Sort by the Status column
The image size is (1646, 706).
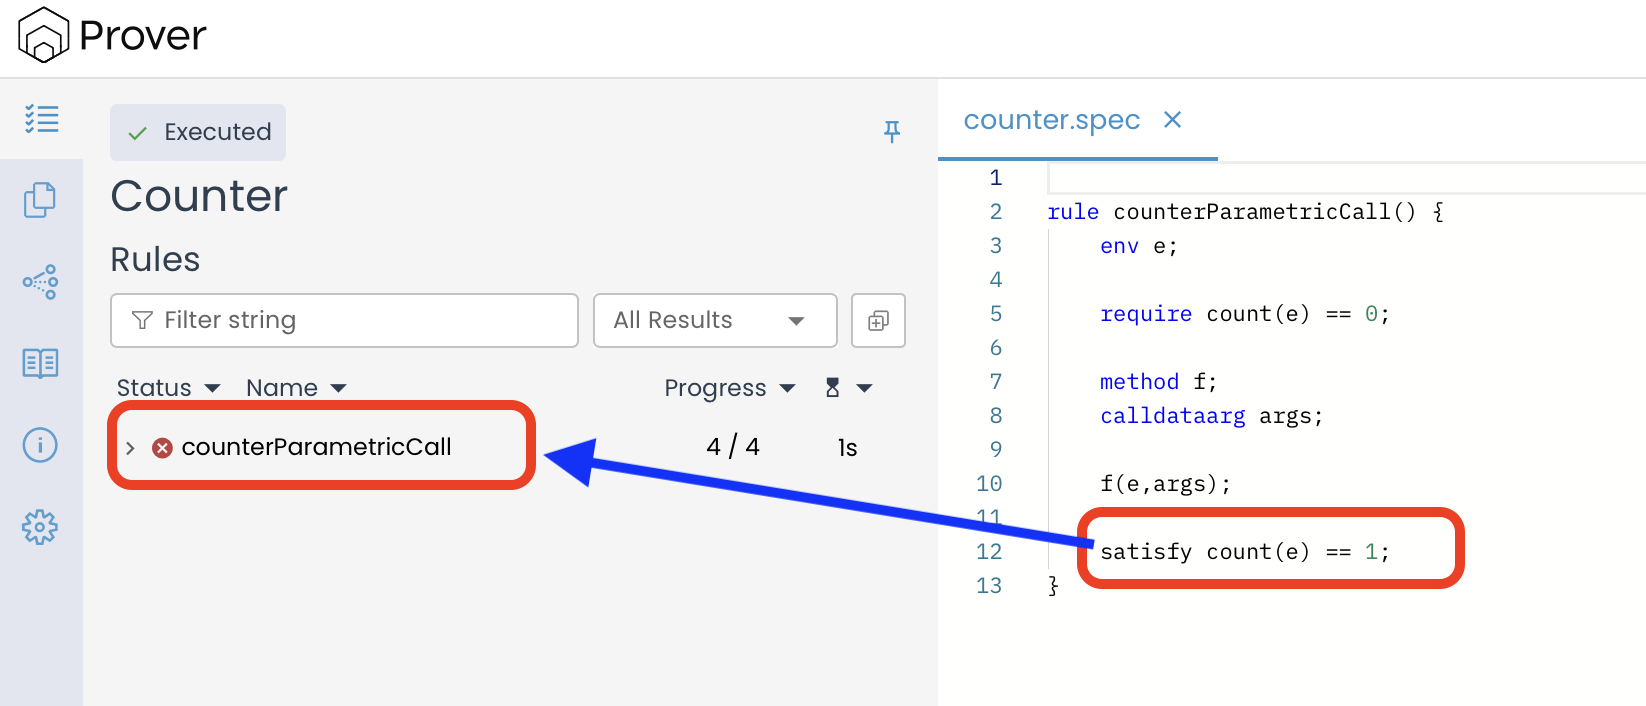tap(167, 388)
